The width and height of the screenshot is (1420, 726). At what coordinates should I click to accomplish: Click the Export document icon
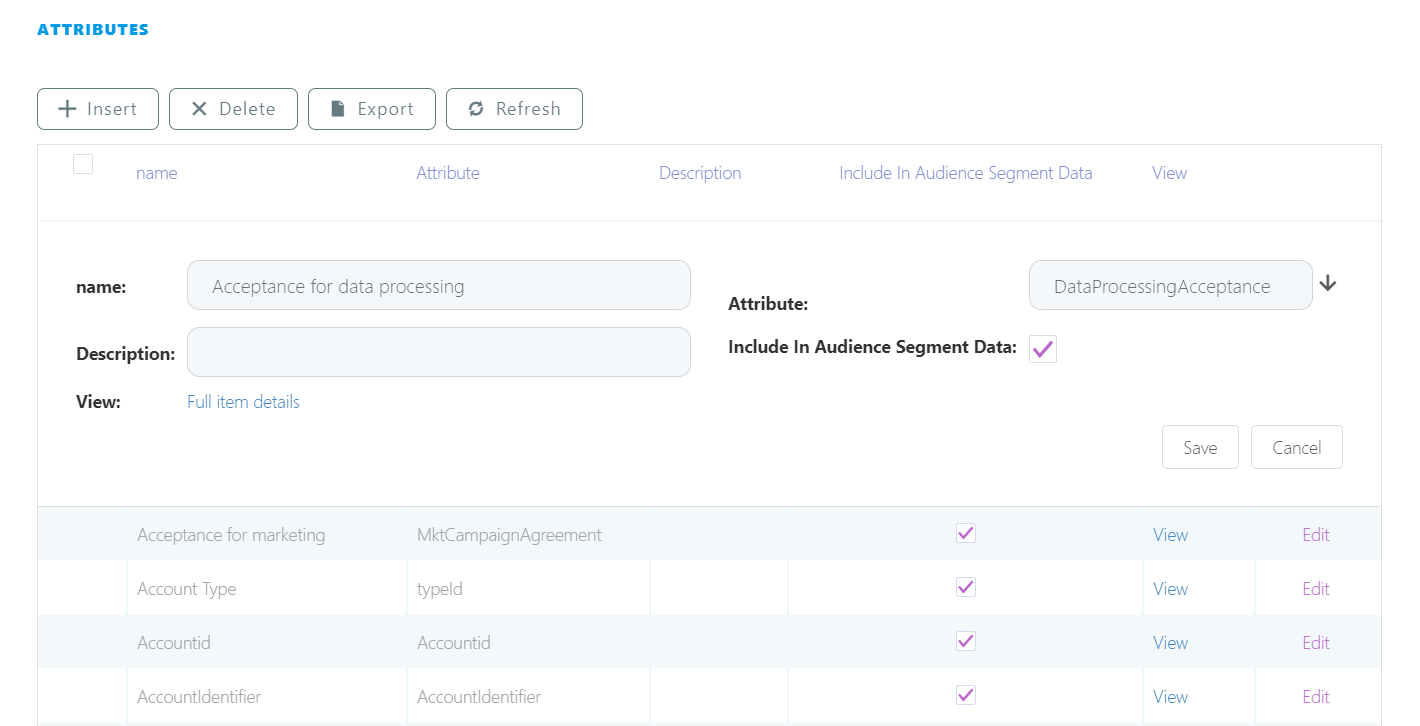[x=338, y=109]
